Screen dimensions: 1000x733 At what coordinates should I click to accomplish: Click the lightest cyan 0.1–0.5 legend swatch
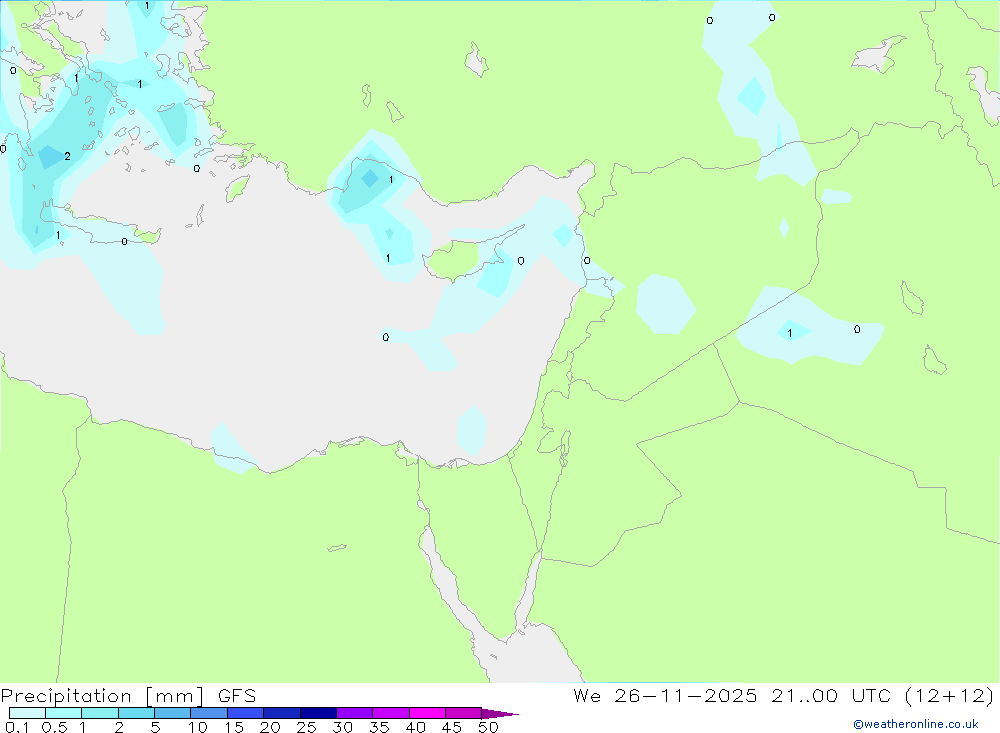pos(27,713)
